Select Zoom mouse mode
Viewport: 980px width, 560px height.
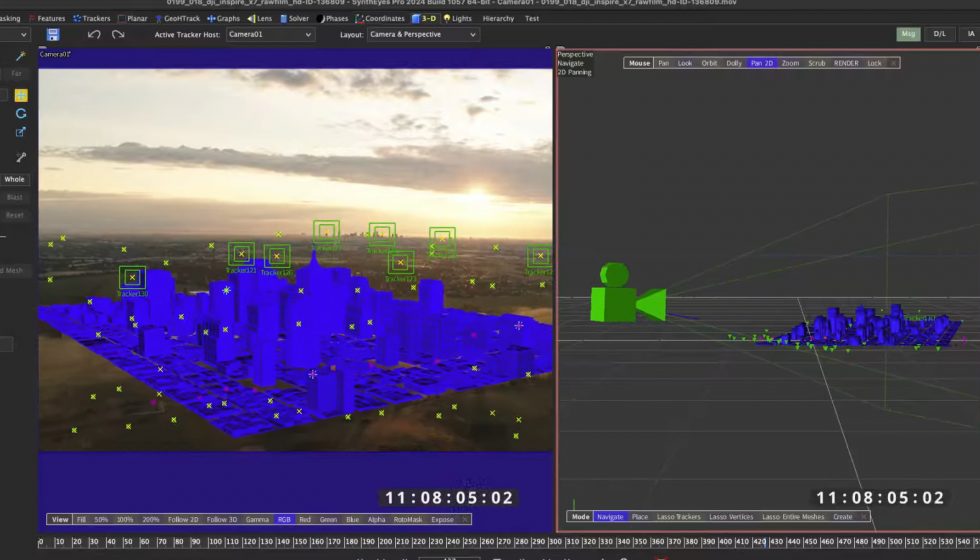click(x=790, y=63)
